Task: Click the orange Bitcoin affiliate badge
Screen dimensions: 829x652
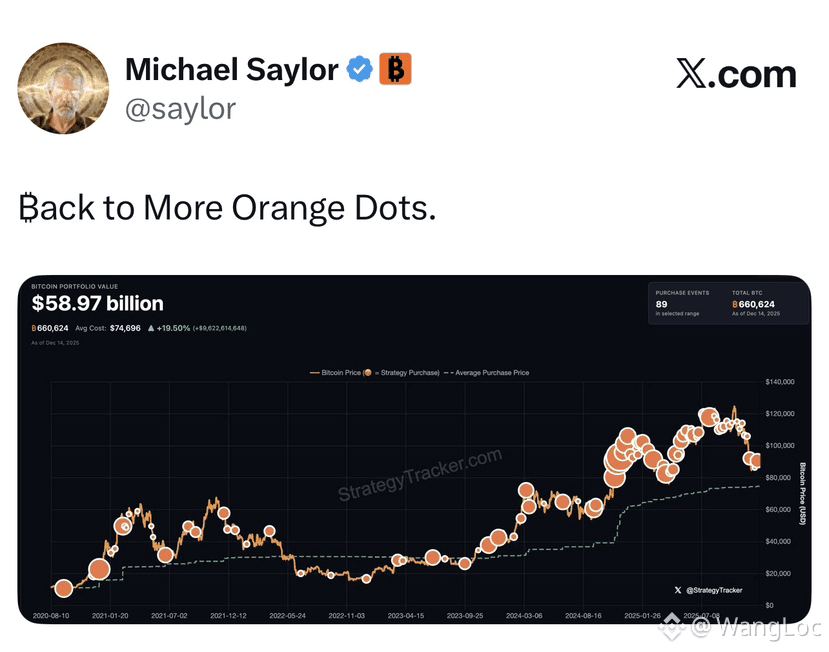Action: pos(395,69)
